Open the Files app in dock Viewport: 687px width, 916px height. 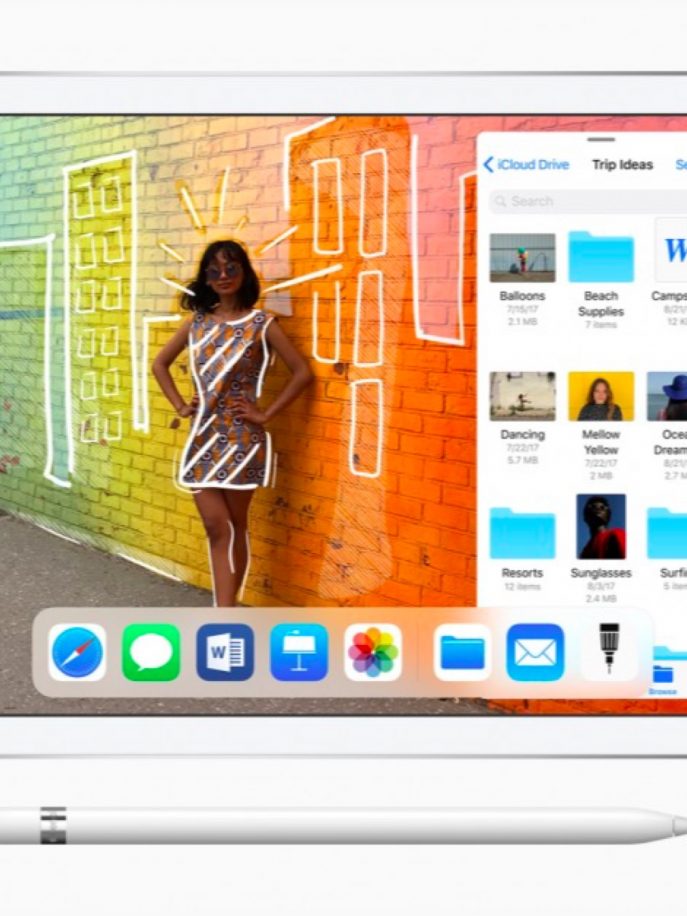coord(462,653)
